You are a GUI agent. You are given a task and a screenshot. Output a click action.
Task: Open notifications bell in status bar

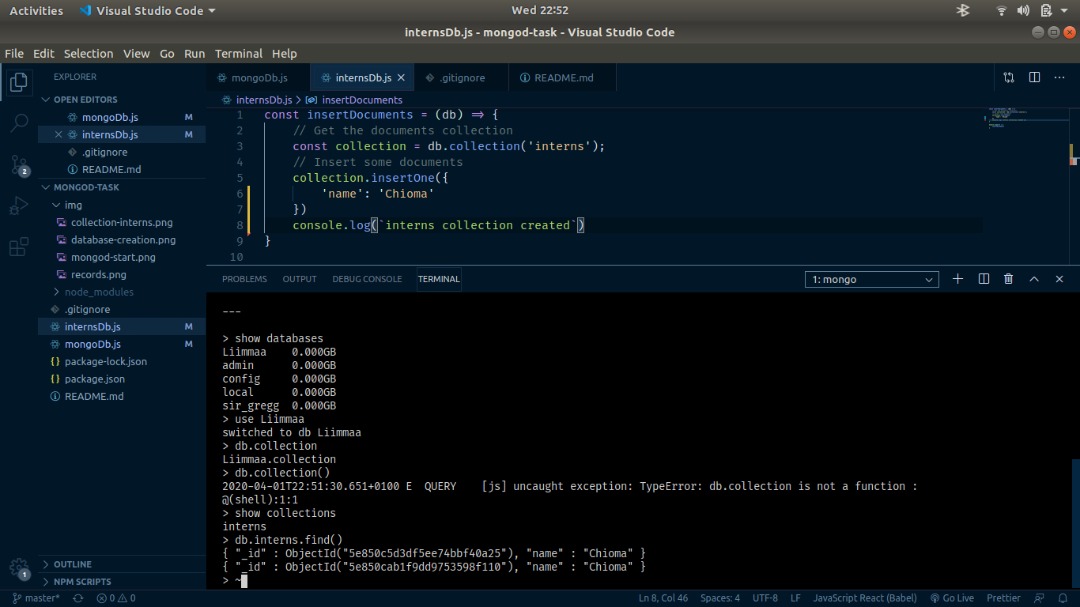pos(1063,598)
